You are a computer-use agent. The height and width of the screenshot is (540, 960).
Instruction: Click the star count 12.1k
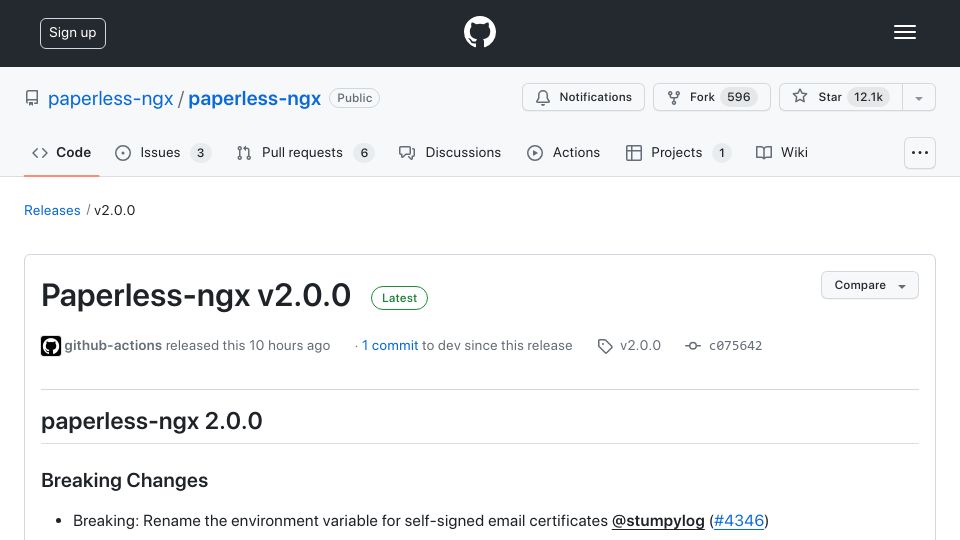[x=868, y=97]
